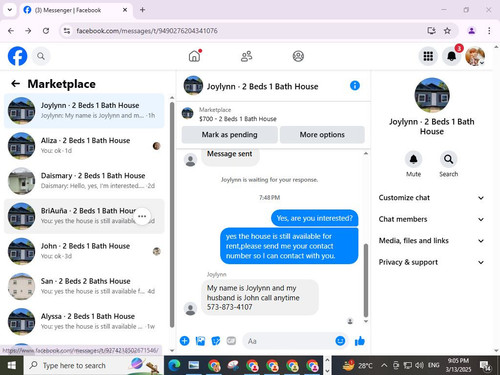This screenshot has height=375, width=500.
Task: Open the emoji picker
Action: click(340, 341)
